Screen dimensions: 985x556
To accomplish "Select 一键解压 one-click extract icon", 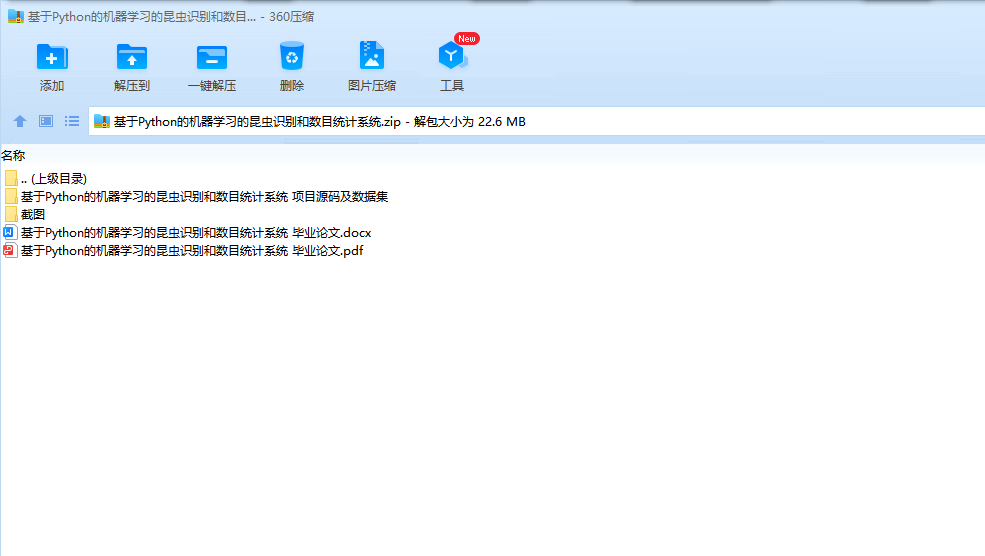I will point(212,57).
